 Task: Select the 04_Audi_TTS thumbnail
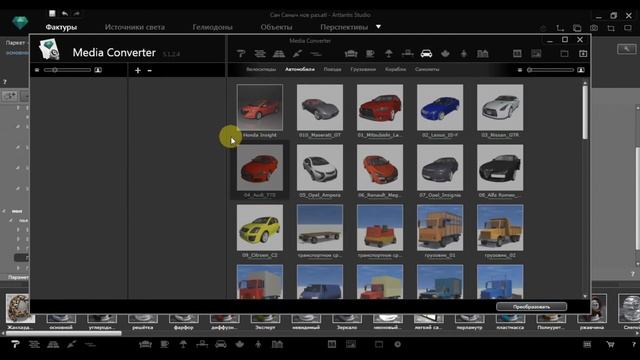point(260,167)
